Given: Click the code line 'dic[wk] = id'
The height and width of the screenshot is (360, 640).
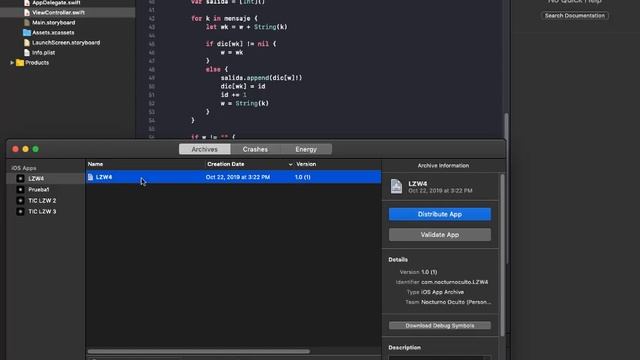Looking at the screenshot, I should pyautogui.click(x=243, y=86).
